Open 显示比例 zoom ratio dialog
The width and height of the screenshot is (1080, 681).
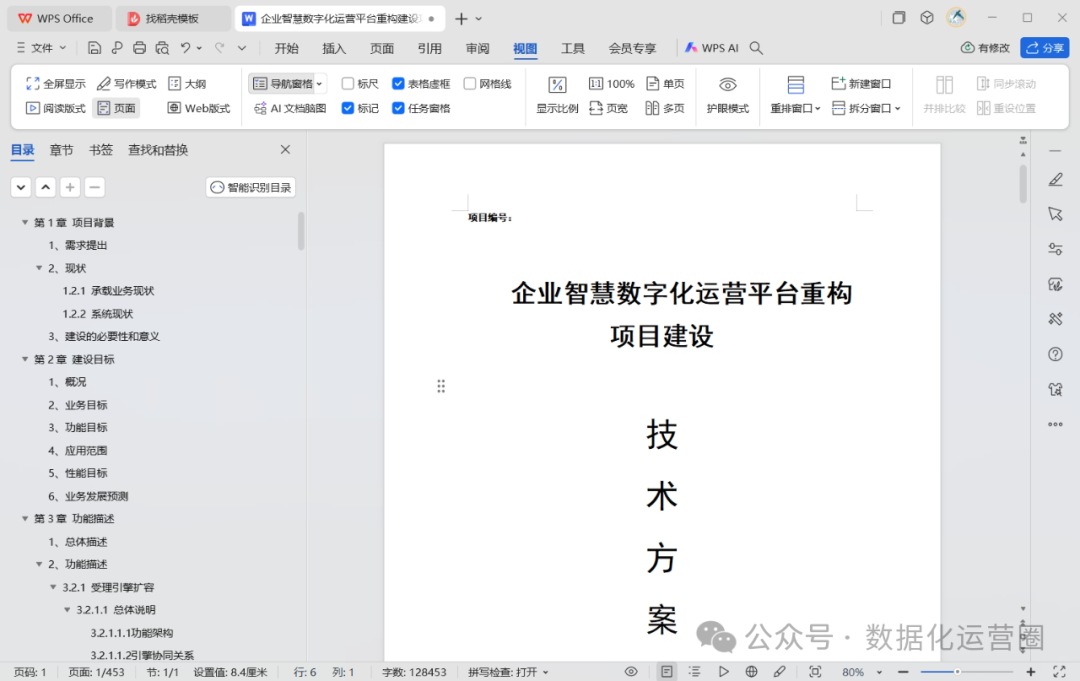[557, 96]
